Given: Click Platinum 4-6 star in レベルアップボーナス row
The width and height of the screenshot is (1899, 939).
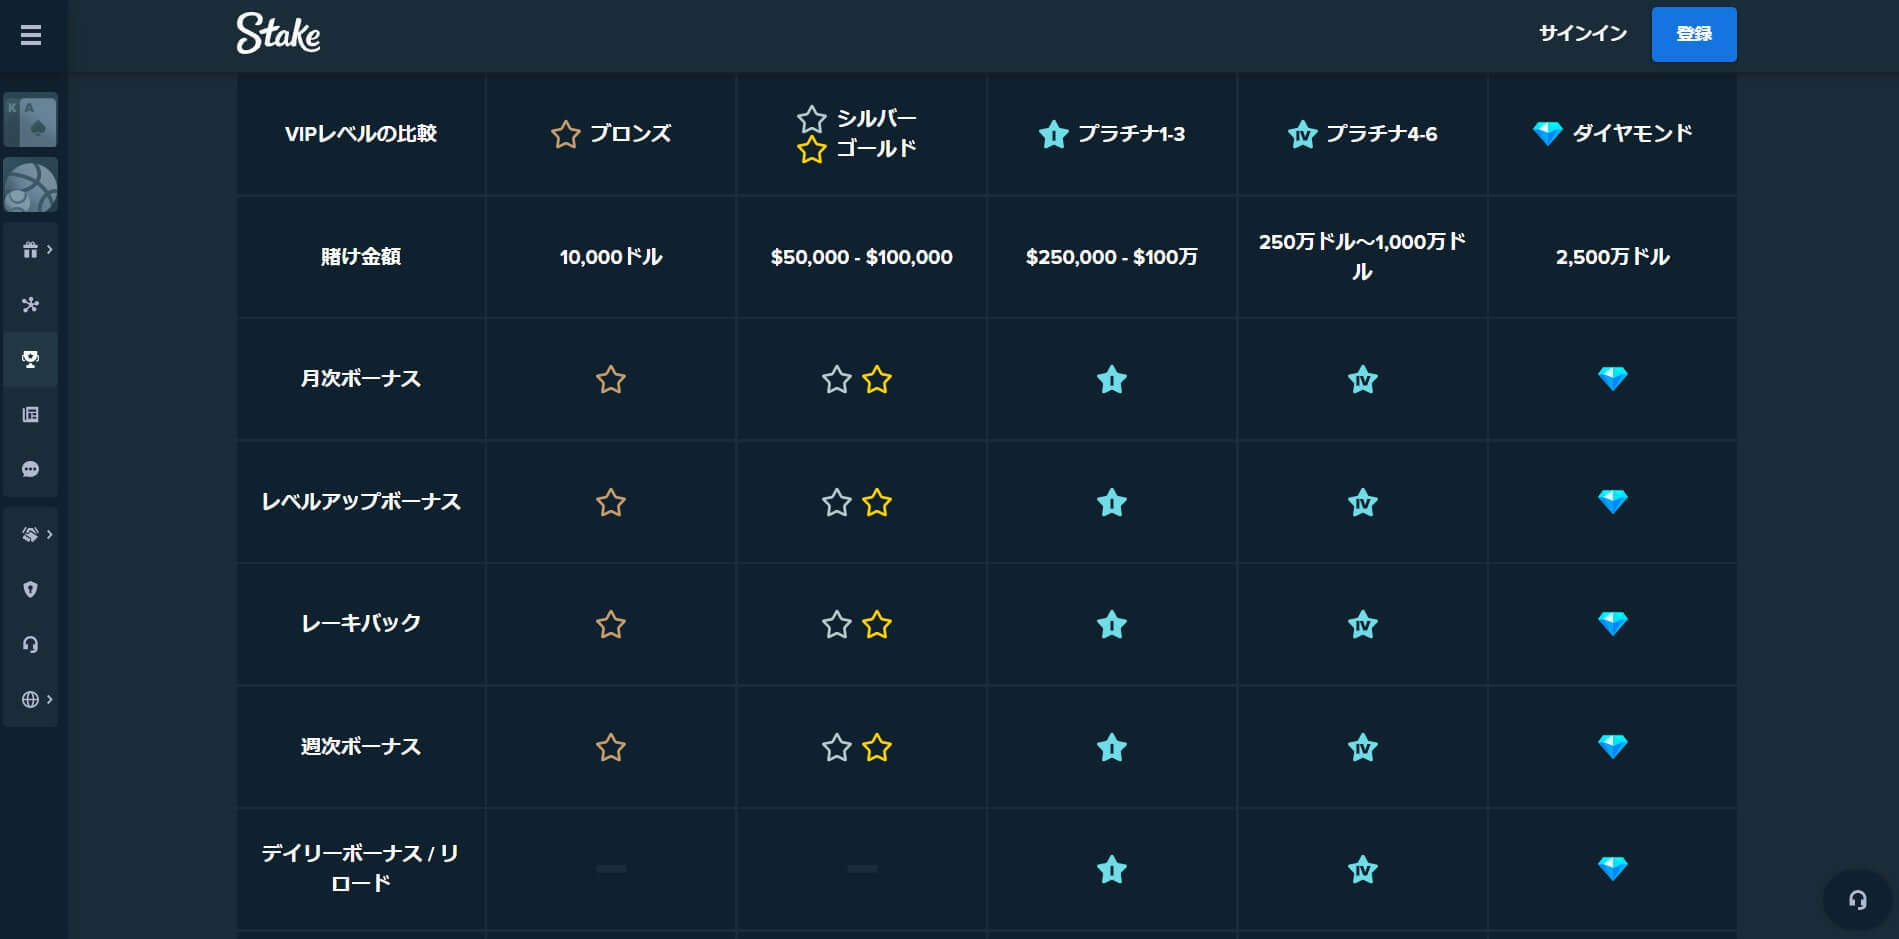Looking at the screenshot, I should pos(1363,503).
